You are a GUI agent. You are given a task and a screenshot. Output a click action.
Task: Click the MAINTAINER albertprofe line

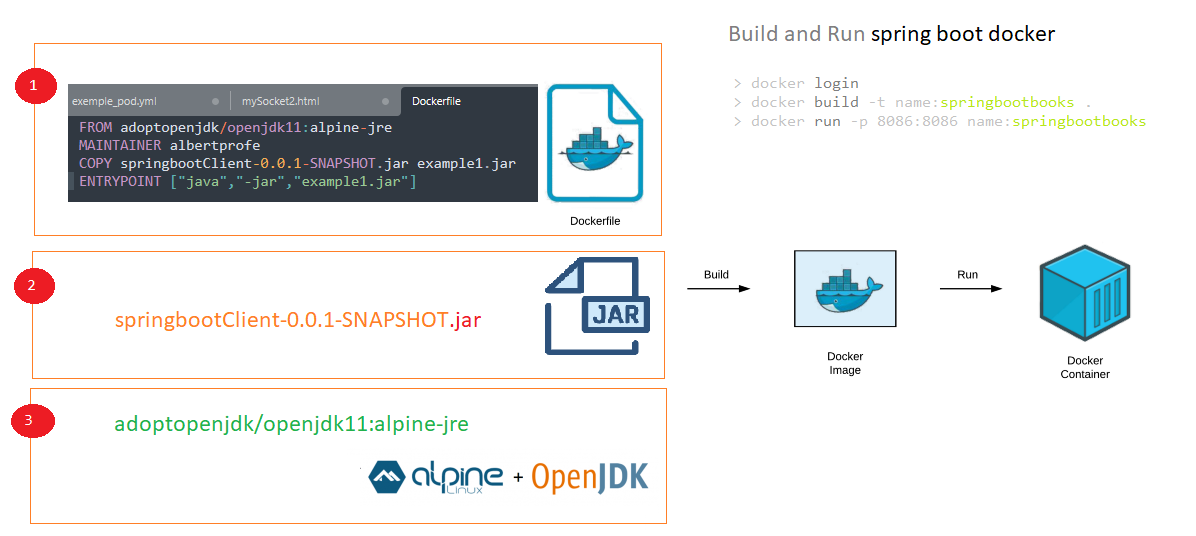169,146
